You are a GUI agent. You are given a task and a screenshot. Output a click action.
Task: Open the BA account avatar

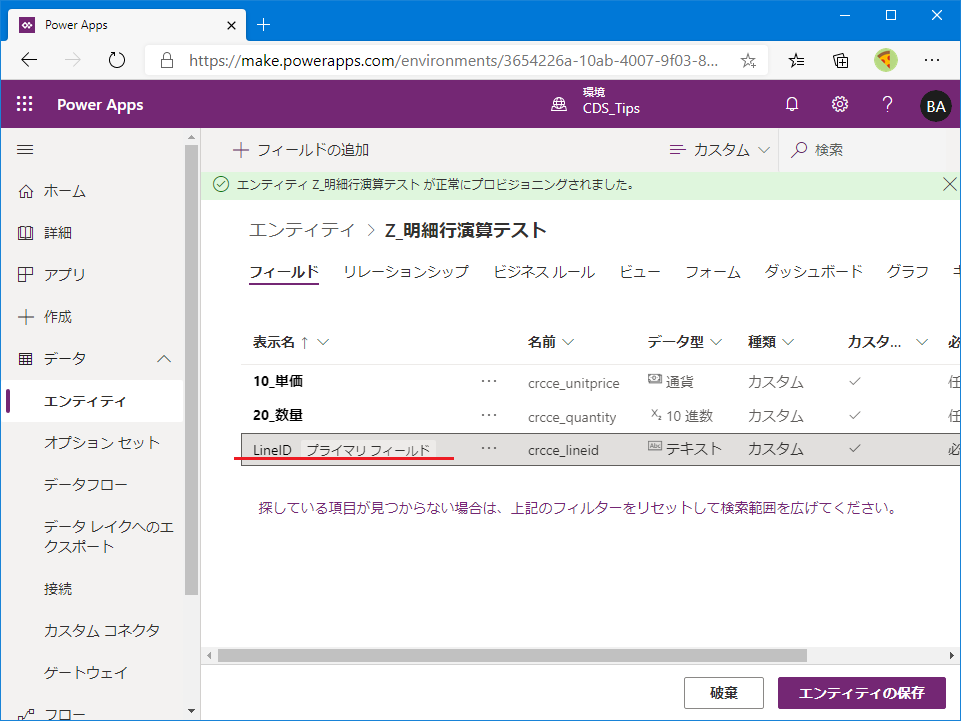coord(935,106)
